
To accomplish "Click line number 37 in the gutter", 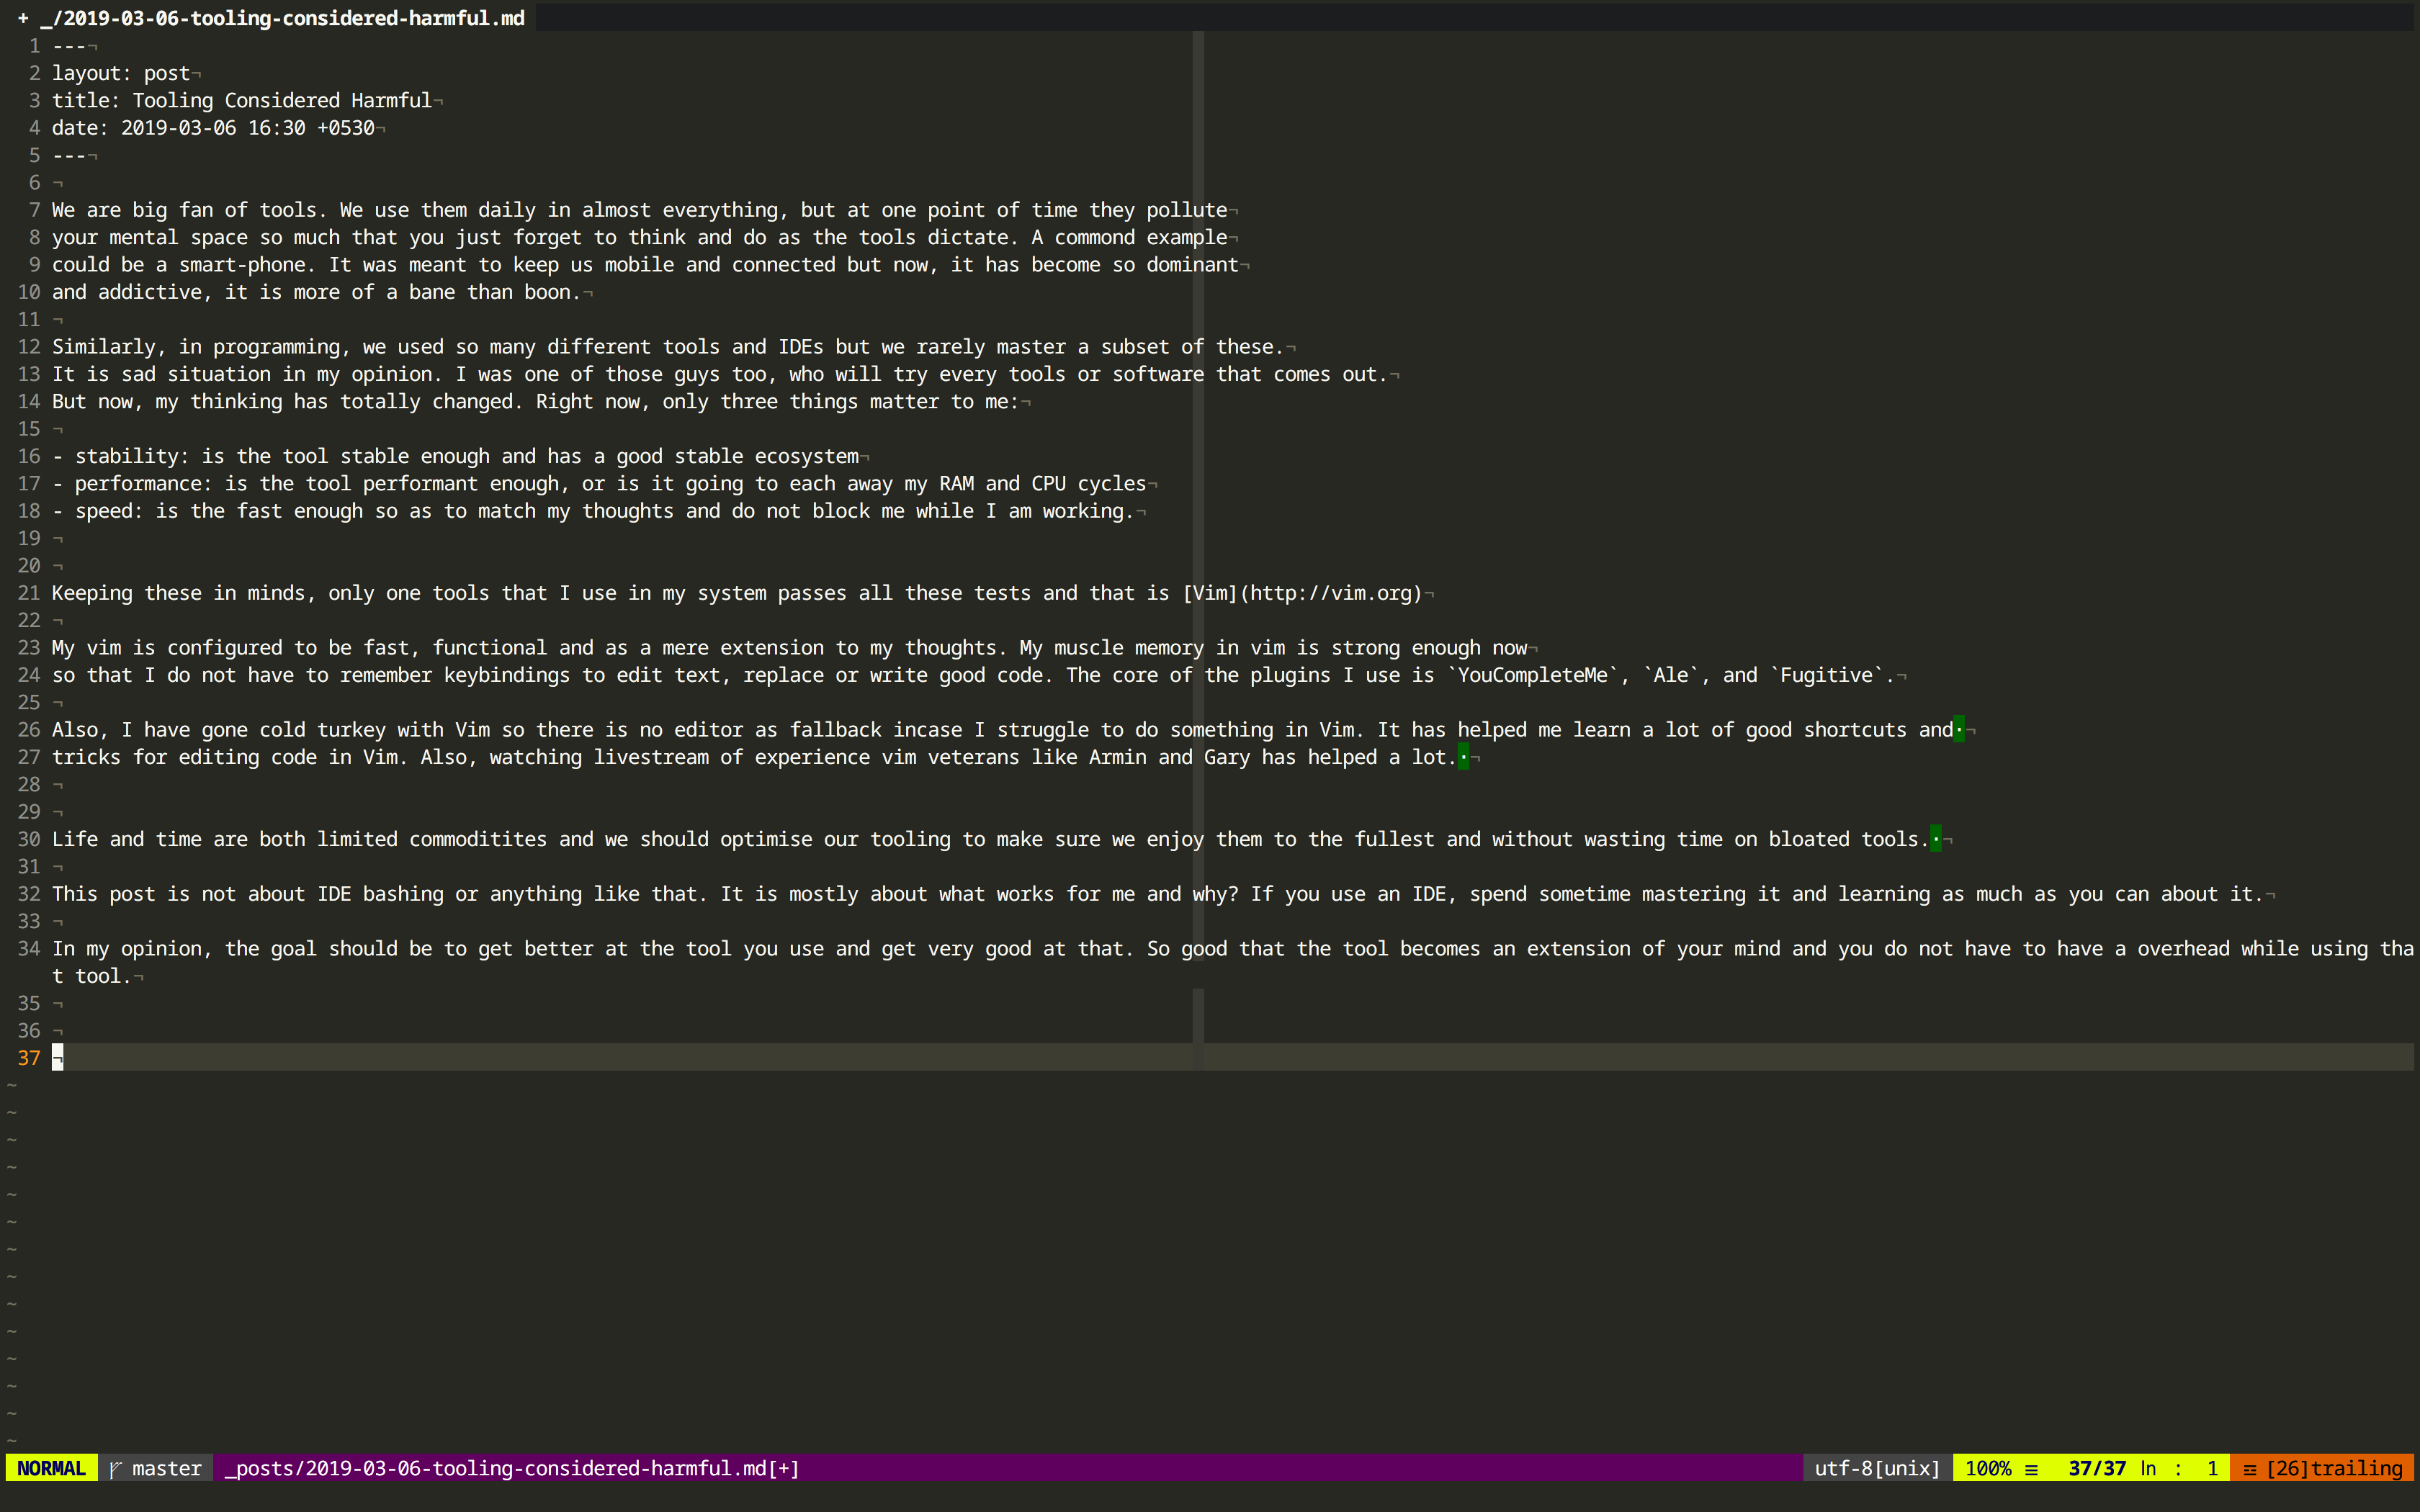I will [29, 1058].
